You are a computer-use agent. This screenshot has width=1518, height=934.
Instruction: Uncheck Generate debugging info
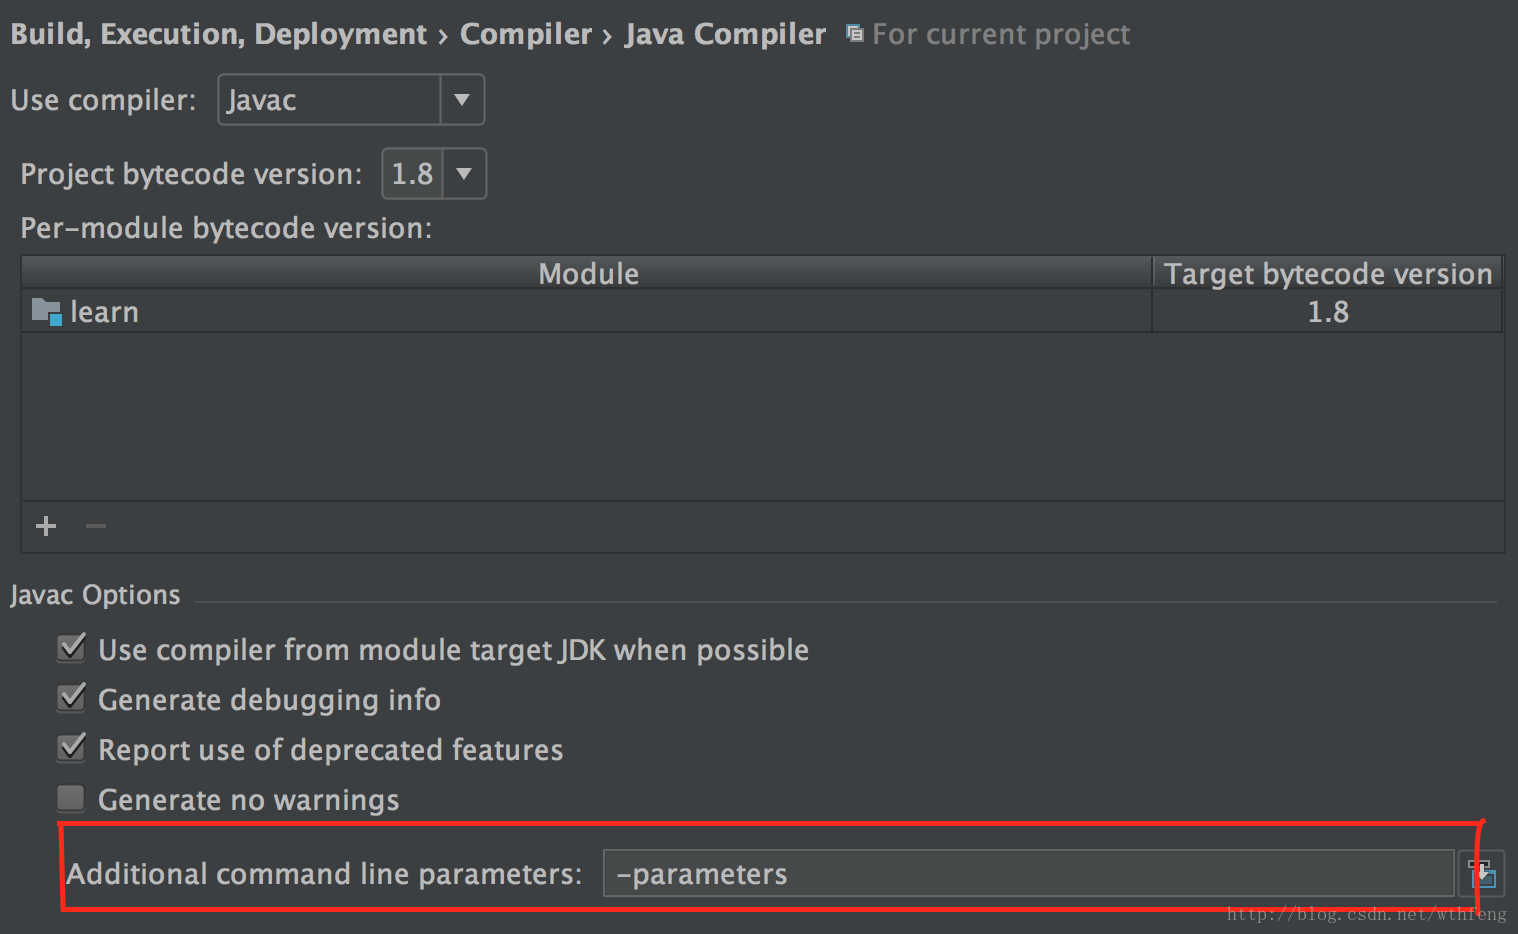71,698
